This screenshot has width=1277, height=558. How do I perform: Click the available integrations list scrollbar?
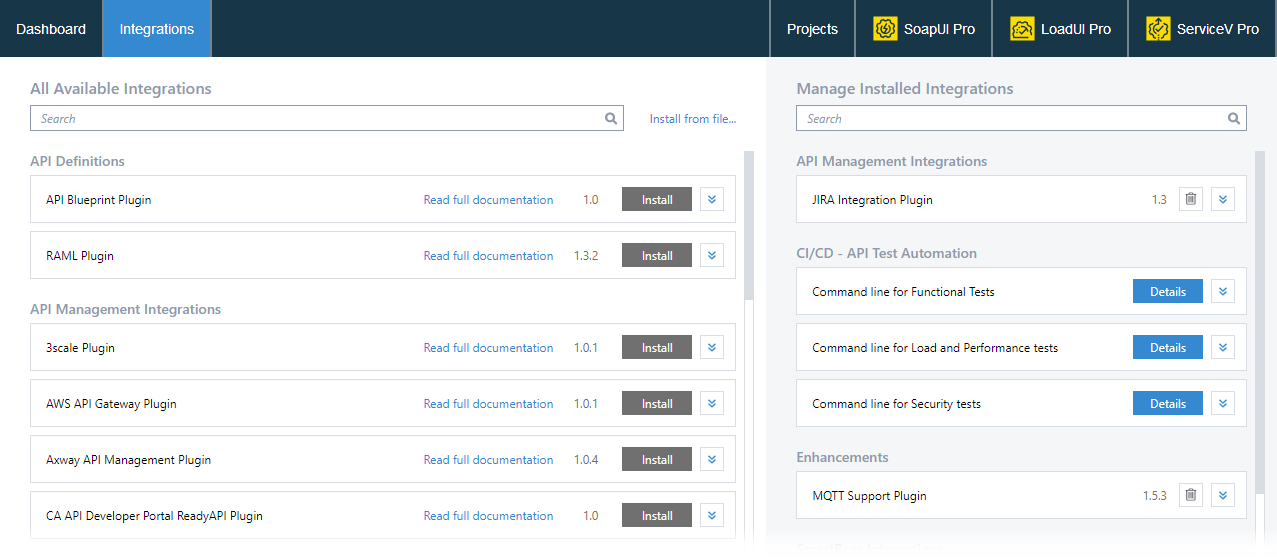pos(749,225)
